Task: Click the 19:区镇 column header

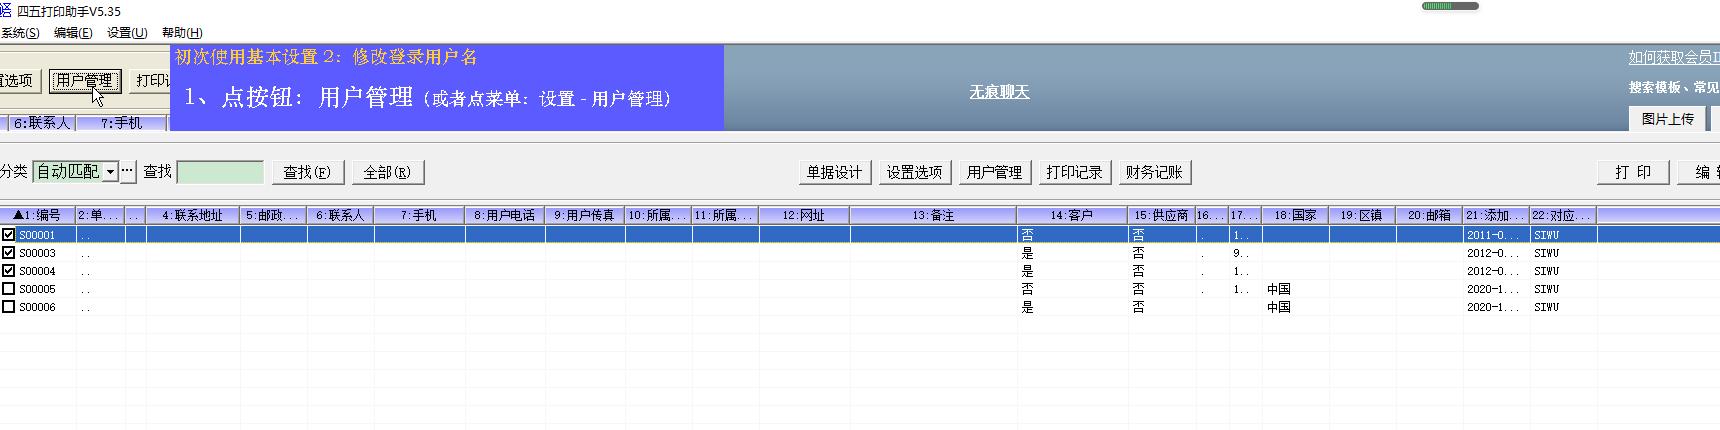Action: (1363, 215)
